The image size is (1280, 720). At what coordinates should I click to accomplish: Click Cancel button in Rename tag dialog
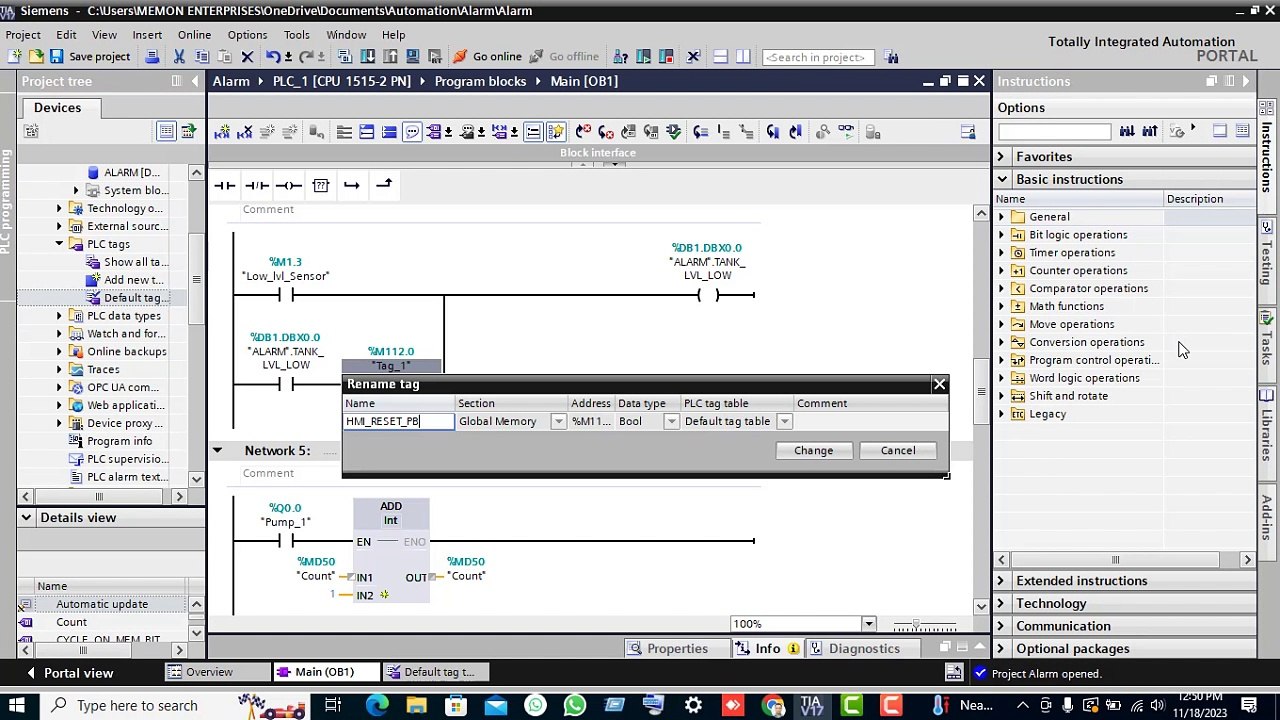pos(898,450)
